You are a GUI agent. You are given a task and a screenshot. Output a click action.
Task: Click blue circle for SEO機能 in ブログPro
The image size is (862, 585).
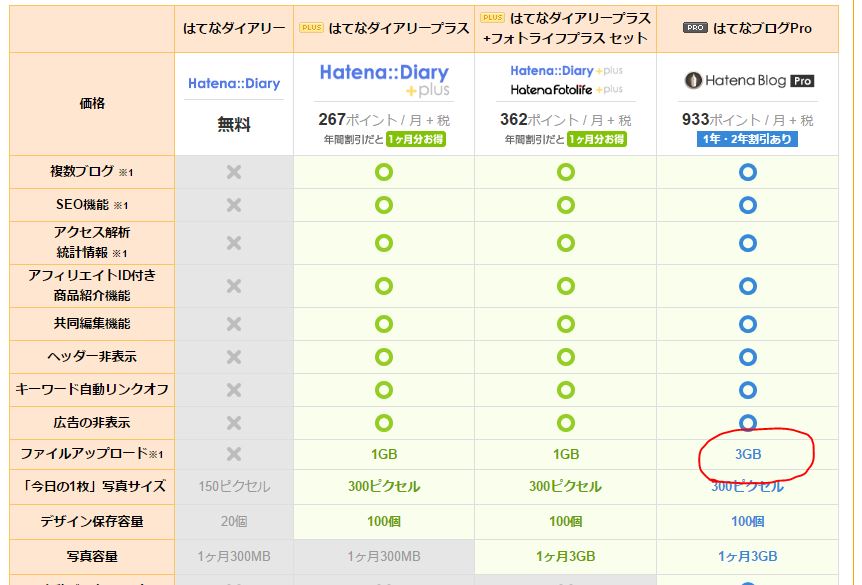click(748, 205)
